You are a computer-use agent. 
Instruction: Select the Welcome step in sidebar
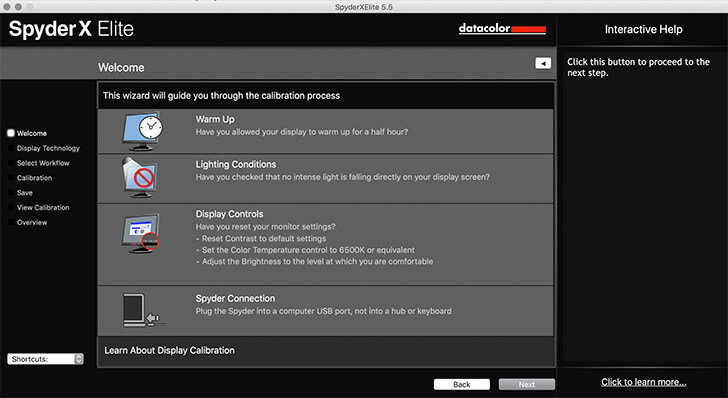27,133
